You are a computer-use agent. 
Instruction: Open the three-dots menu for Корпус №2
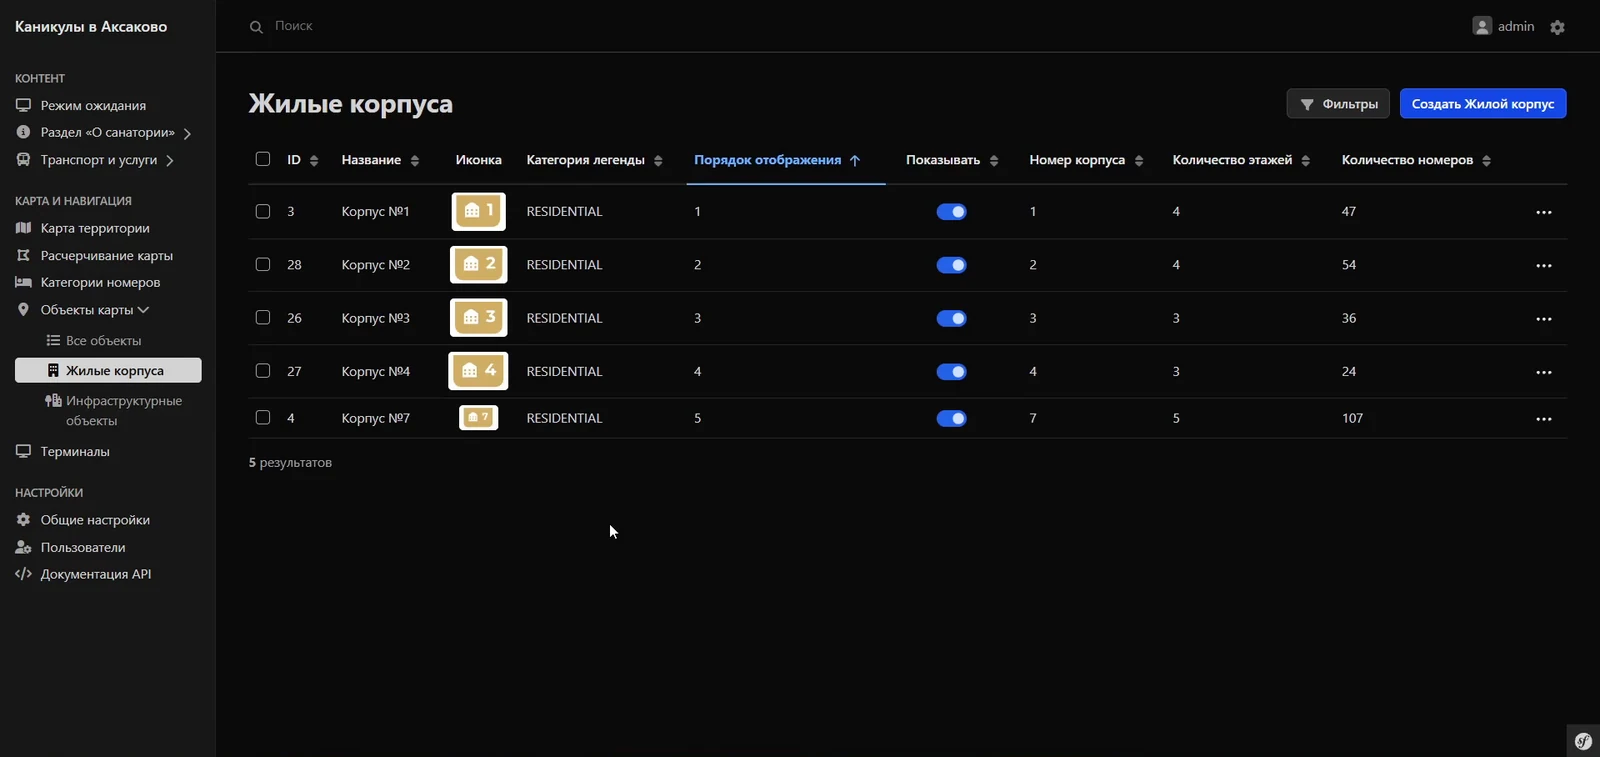[x=1544, y=266]
